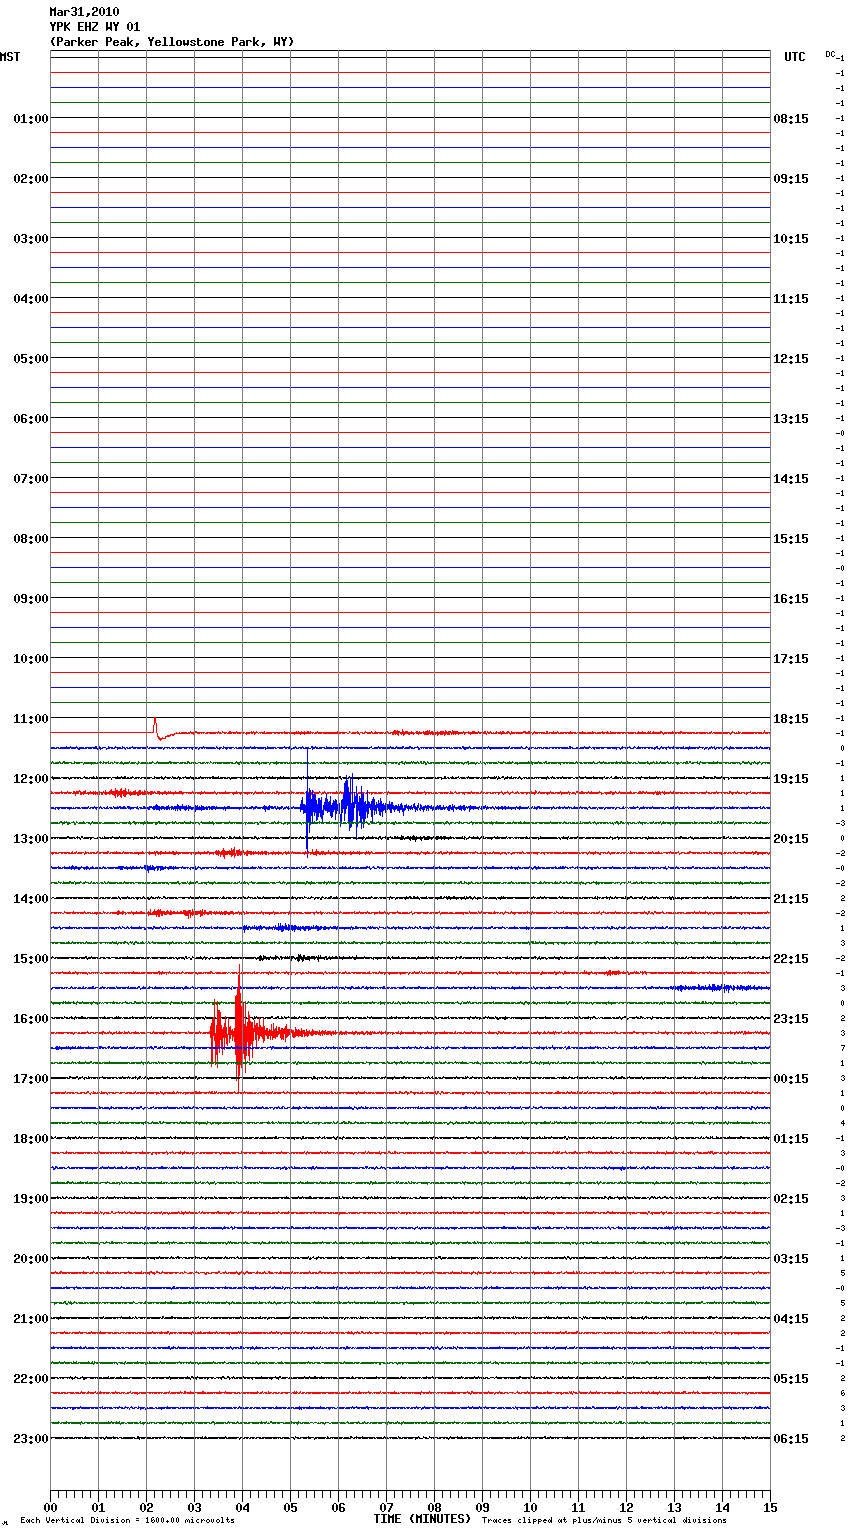Select the 08:00 MST time label

click(31, 539)
